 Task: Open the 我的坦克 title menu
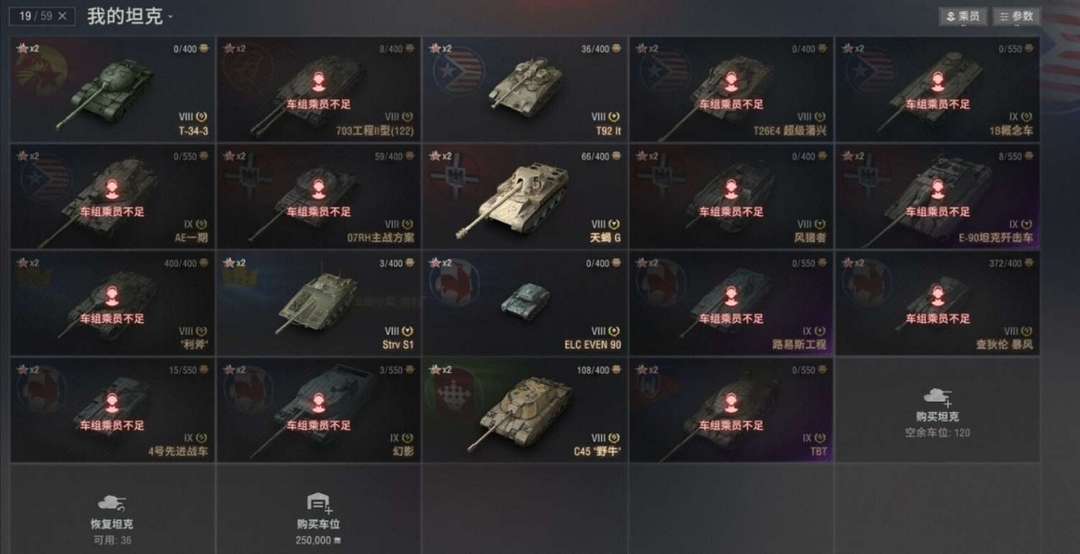[125, 17]
